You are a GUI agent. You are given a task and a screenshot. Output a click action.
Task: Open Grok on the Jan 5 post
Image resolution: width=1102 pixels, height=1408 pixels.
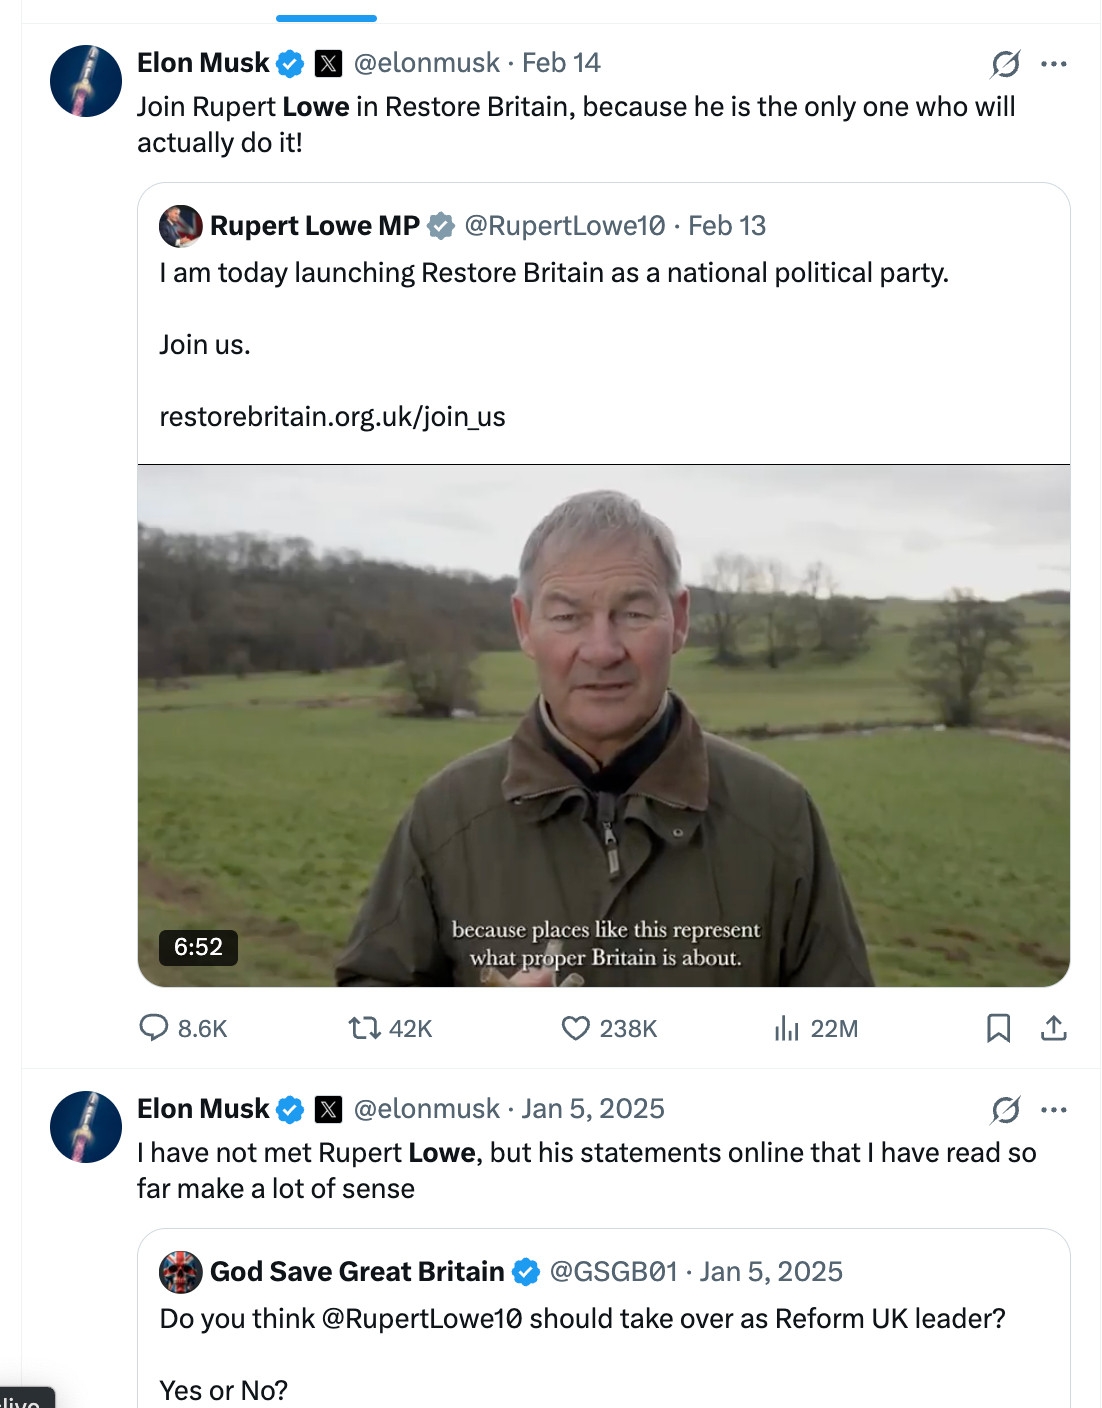1005,1110
